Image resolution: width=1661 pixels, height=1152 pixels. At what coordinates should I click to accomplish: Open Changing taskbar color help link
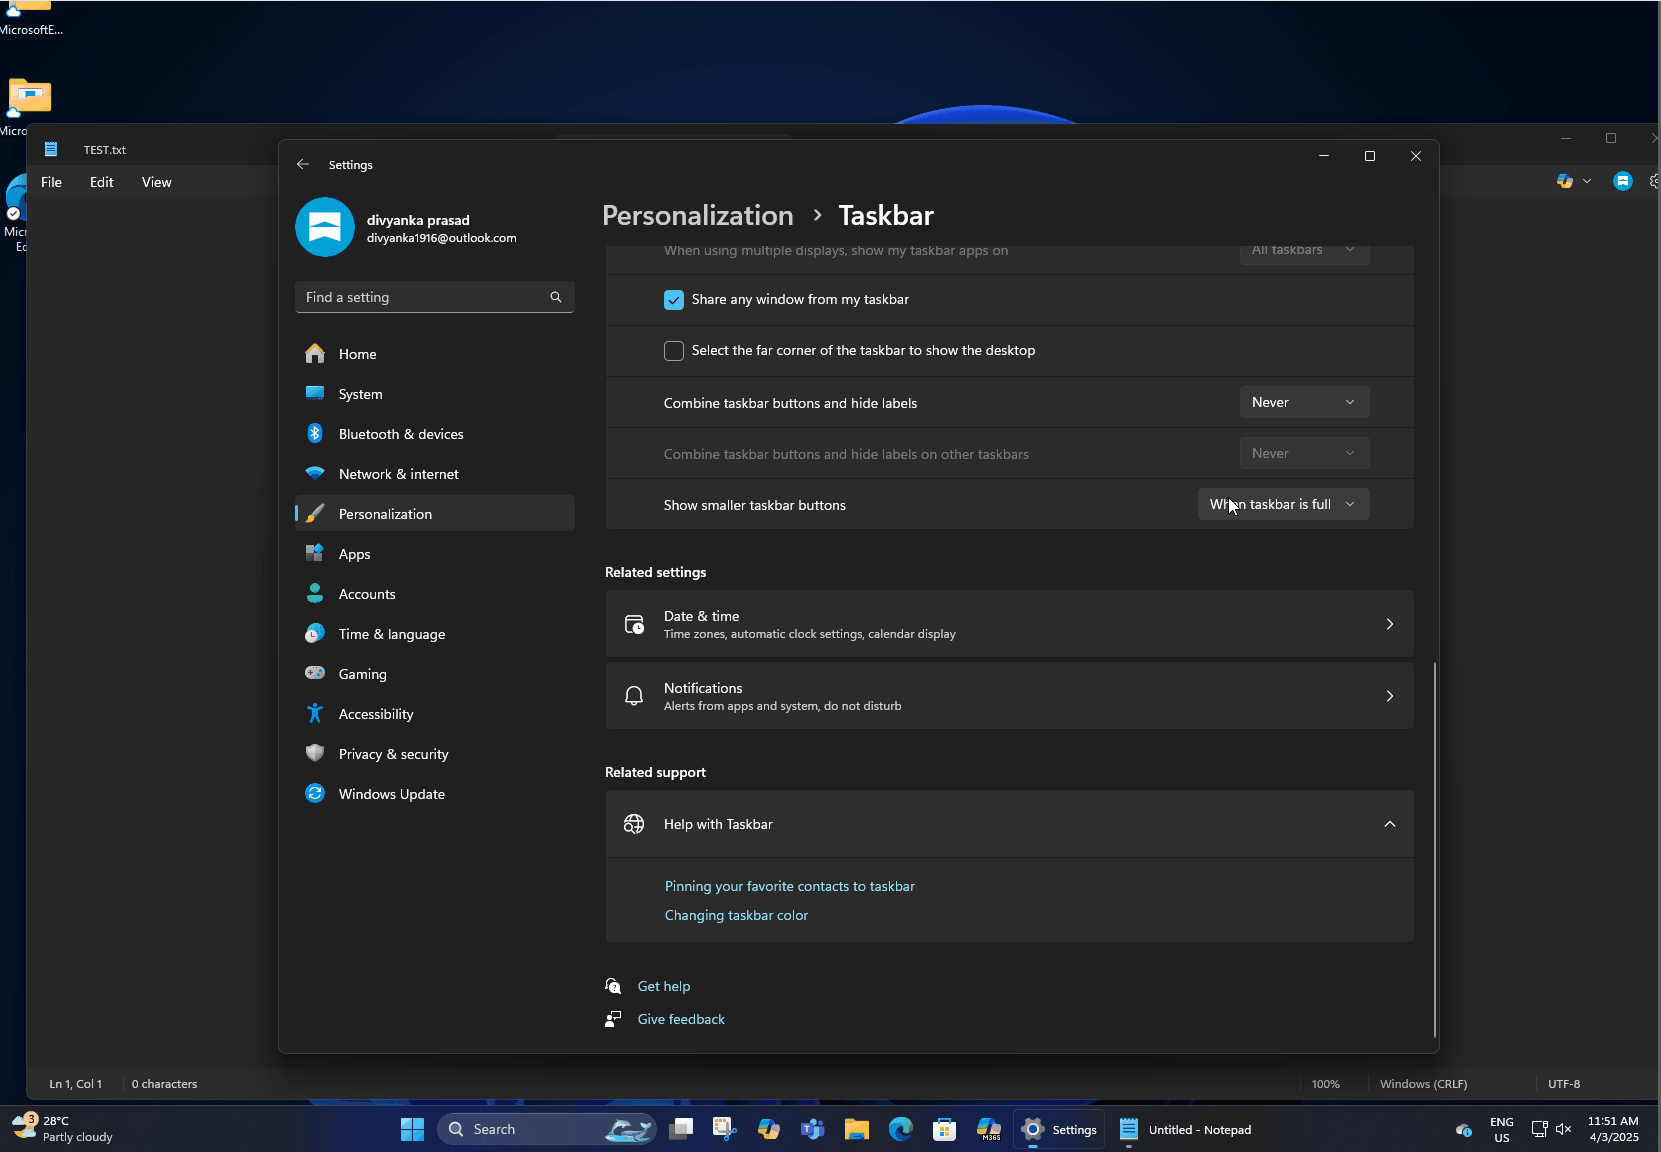click(736, 915)
